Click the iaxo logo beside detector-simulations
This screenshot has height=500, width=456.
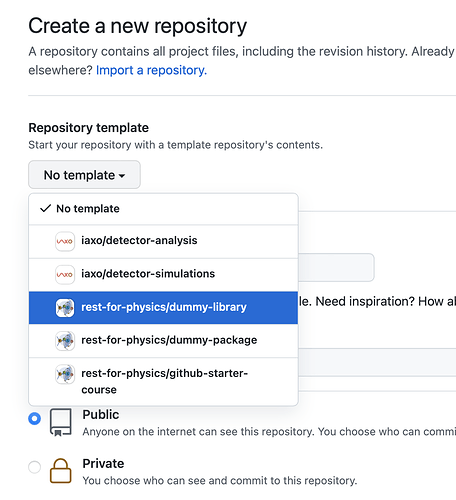[65, 275]
